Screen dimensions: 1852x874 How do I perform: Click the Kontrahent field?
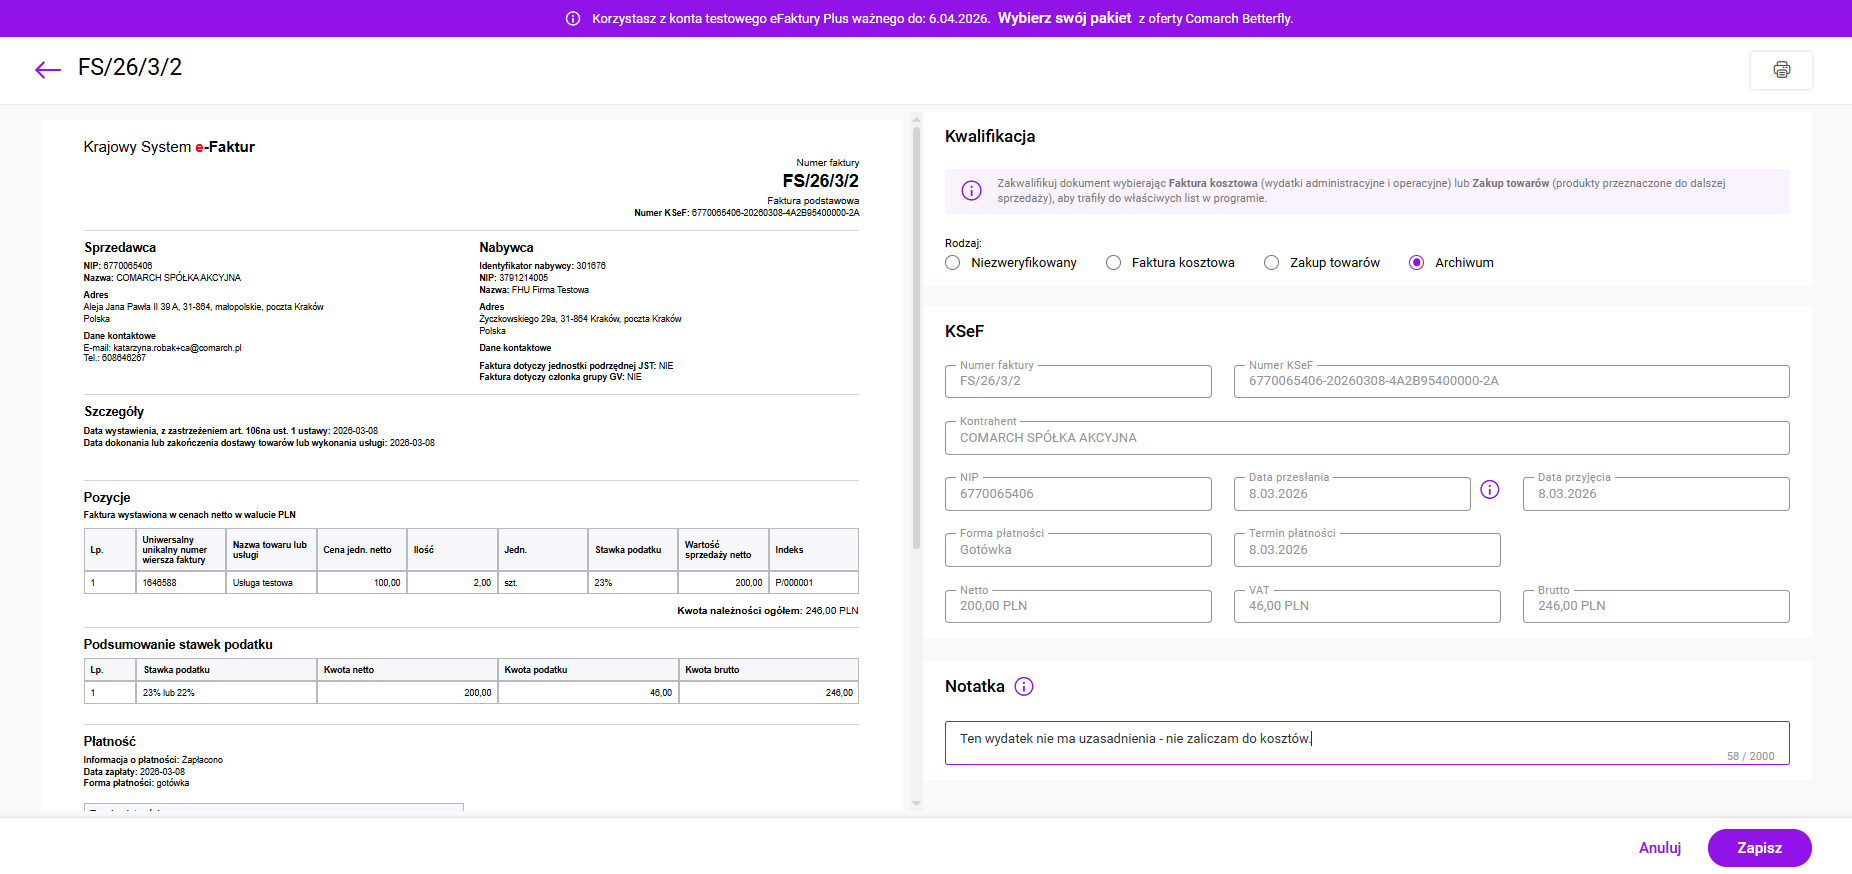pyautogui.click(x=1366, y=438)
